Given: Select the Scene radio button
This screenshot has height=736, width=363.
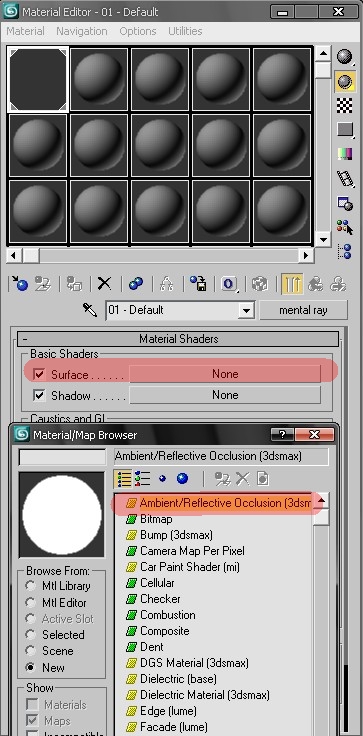Looking at the screenshot, I should coord(31,651).
